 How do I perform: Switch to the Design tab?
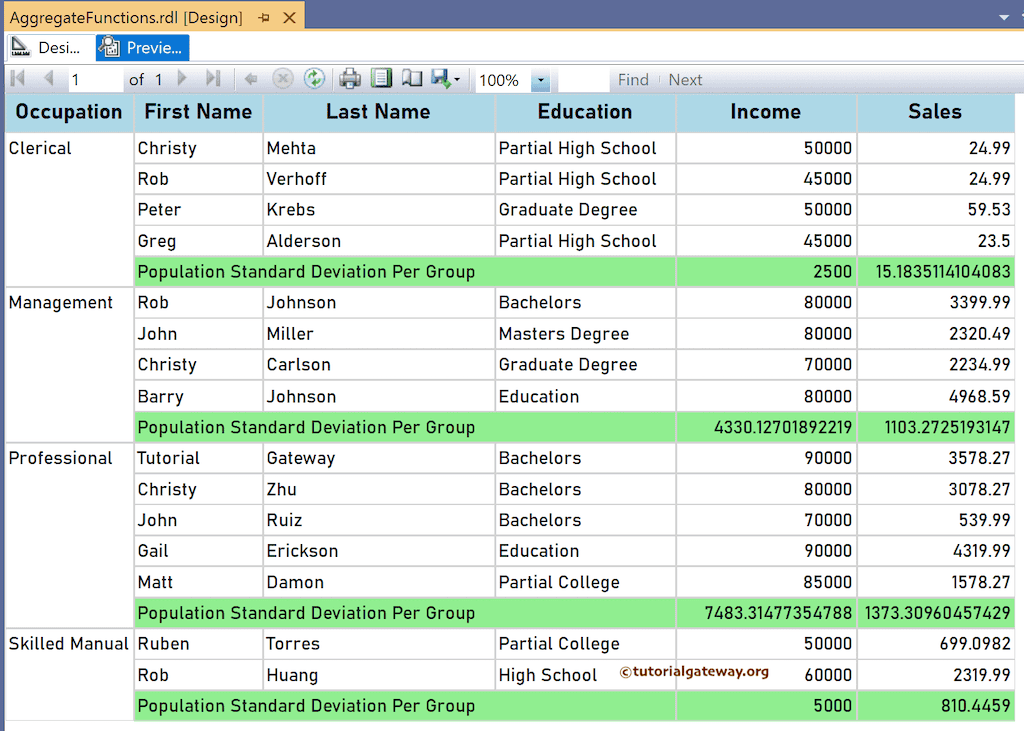pos(47,48)
